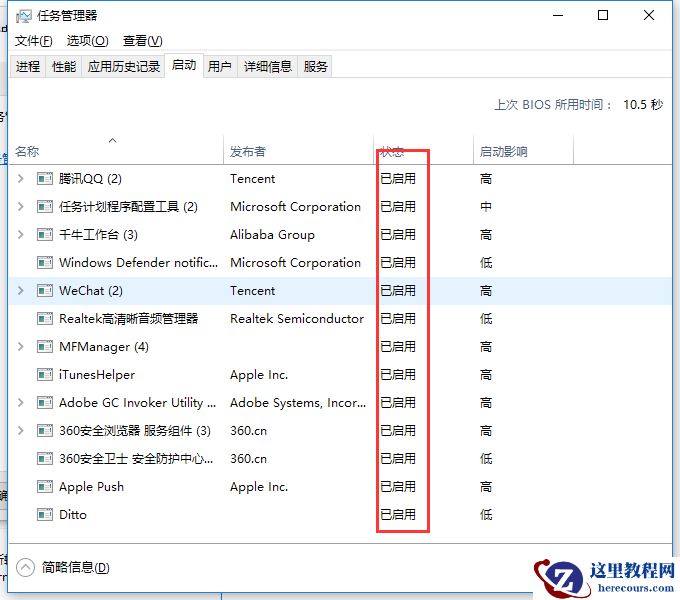Image resolution: width=680 pixels, height=600 pixels.
Task: Expand the 360安全浏览器 服务组件 (3) group
Action: coord(20,430)
